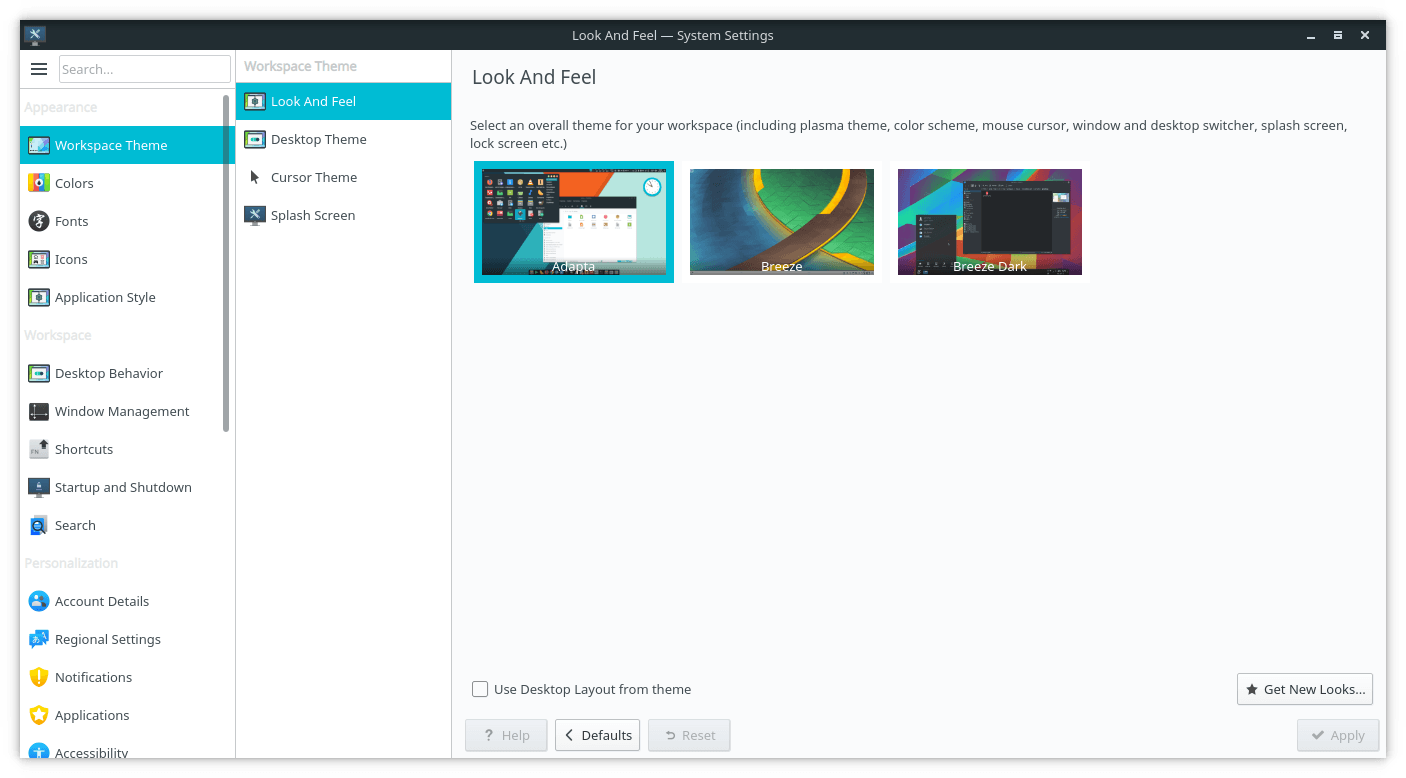Image resolution: width=1406 pixels, height=778 pixels.
Task: Select the Cursor Theme label
Action: [314, 177]
